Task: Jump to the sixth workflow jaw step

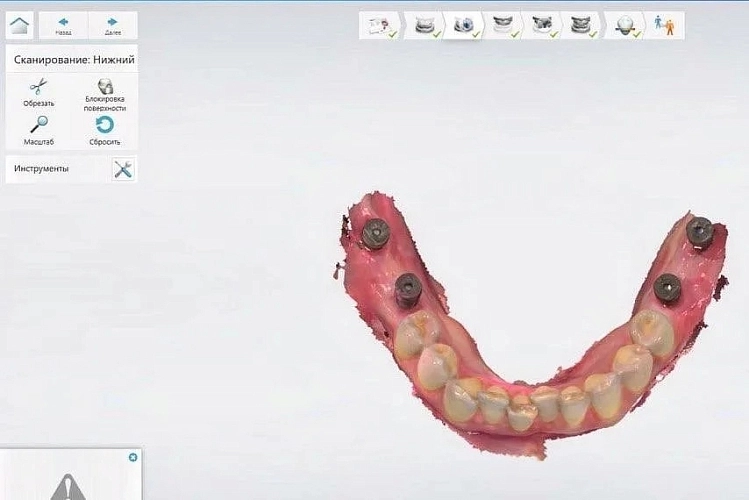Action: 580,26
